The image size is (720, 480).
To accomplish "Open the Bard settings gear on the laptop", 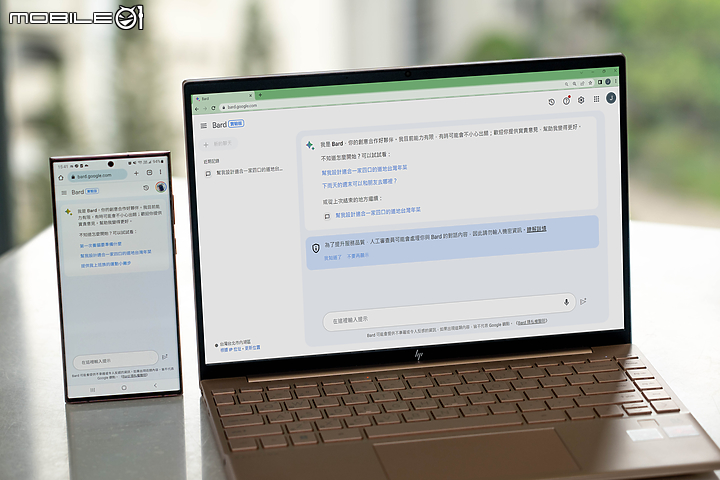I will [x=581, y=100].
